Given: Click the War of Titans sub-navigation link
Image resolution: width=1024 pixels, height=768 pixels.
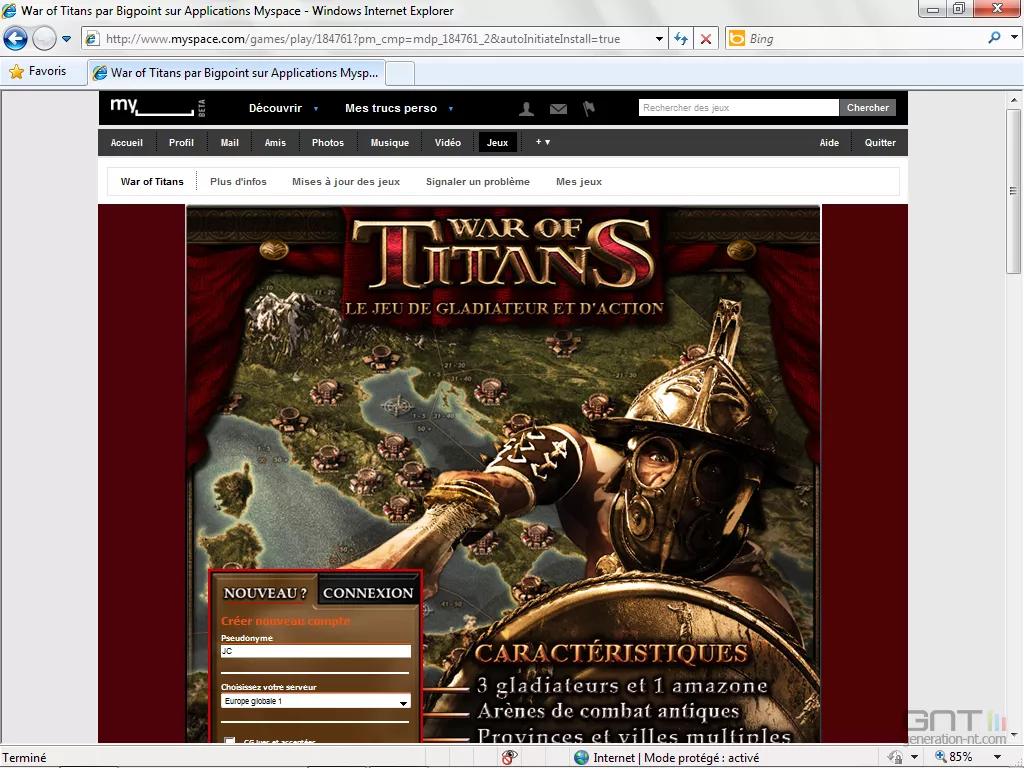Looking at the screenshot, I should [152, 182].
